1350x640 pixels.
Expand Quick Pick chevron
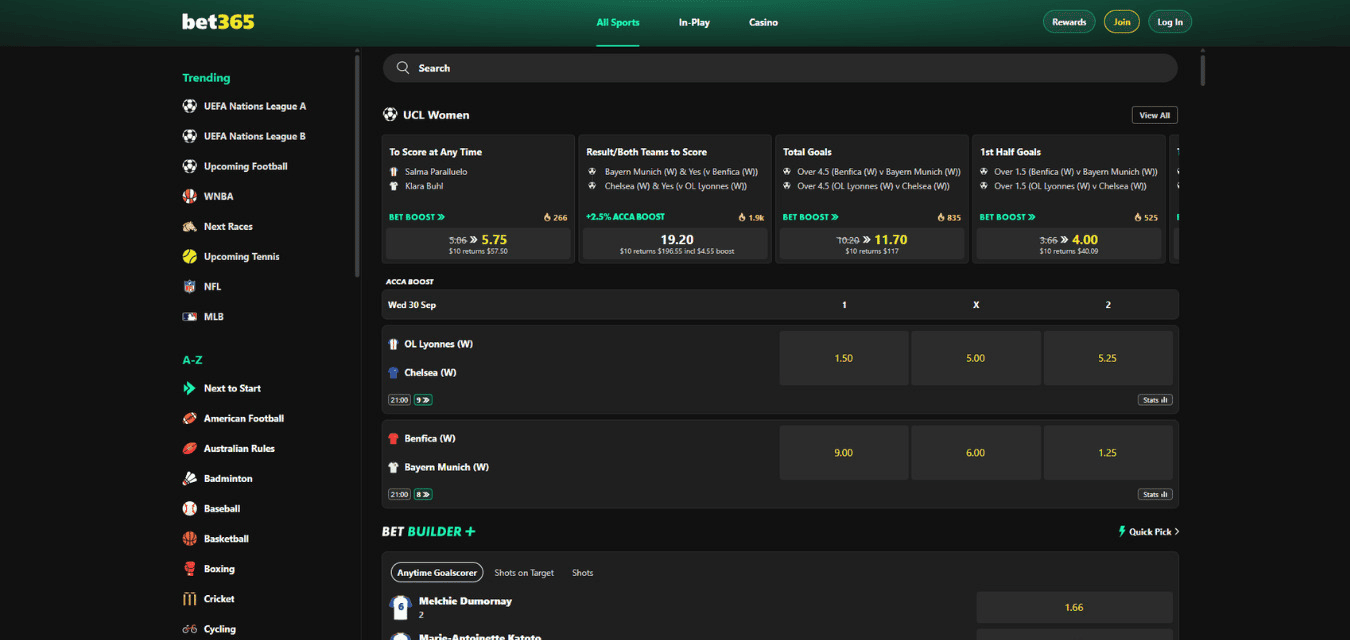point(1177,532)
